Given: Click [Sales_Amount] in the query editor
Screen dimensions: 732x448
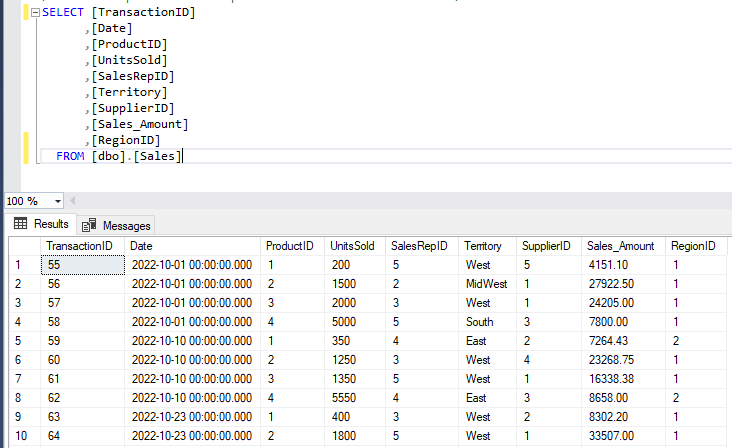Looking at the screenshot, I should (x=140, y=125).
